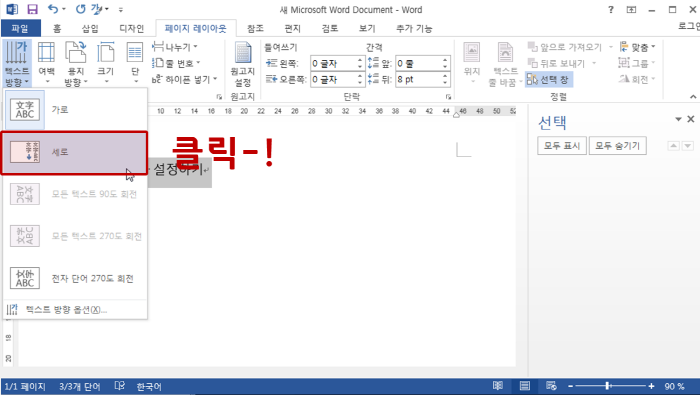Open the Group (그룹) dropdown
This screenshot has height=395, width=700.
tap(637, 63)
